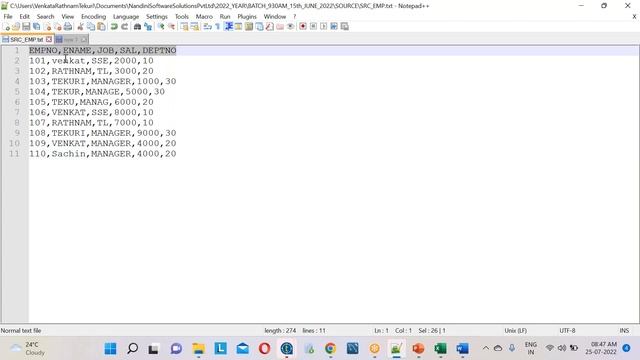Open the Run menu
Viewport: 640px width, 360px height.
coord(225,16)
